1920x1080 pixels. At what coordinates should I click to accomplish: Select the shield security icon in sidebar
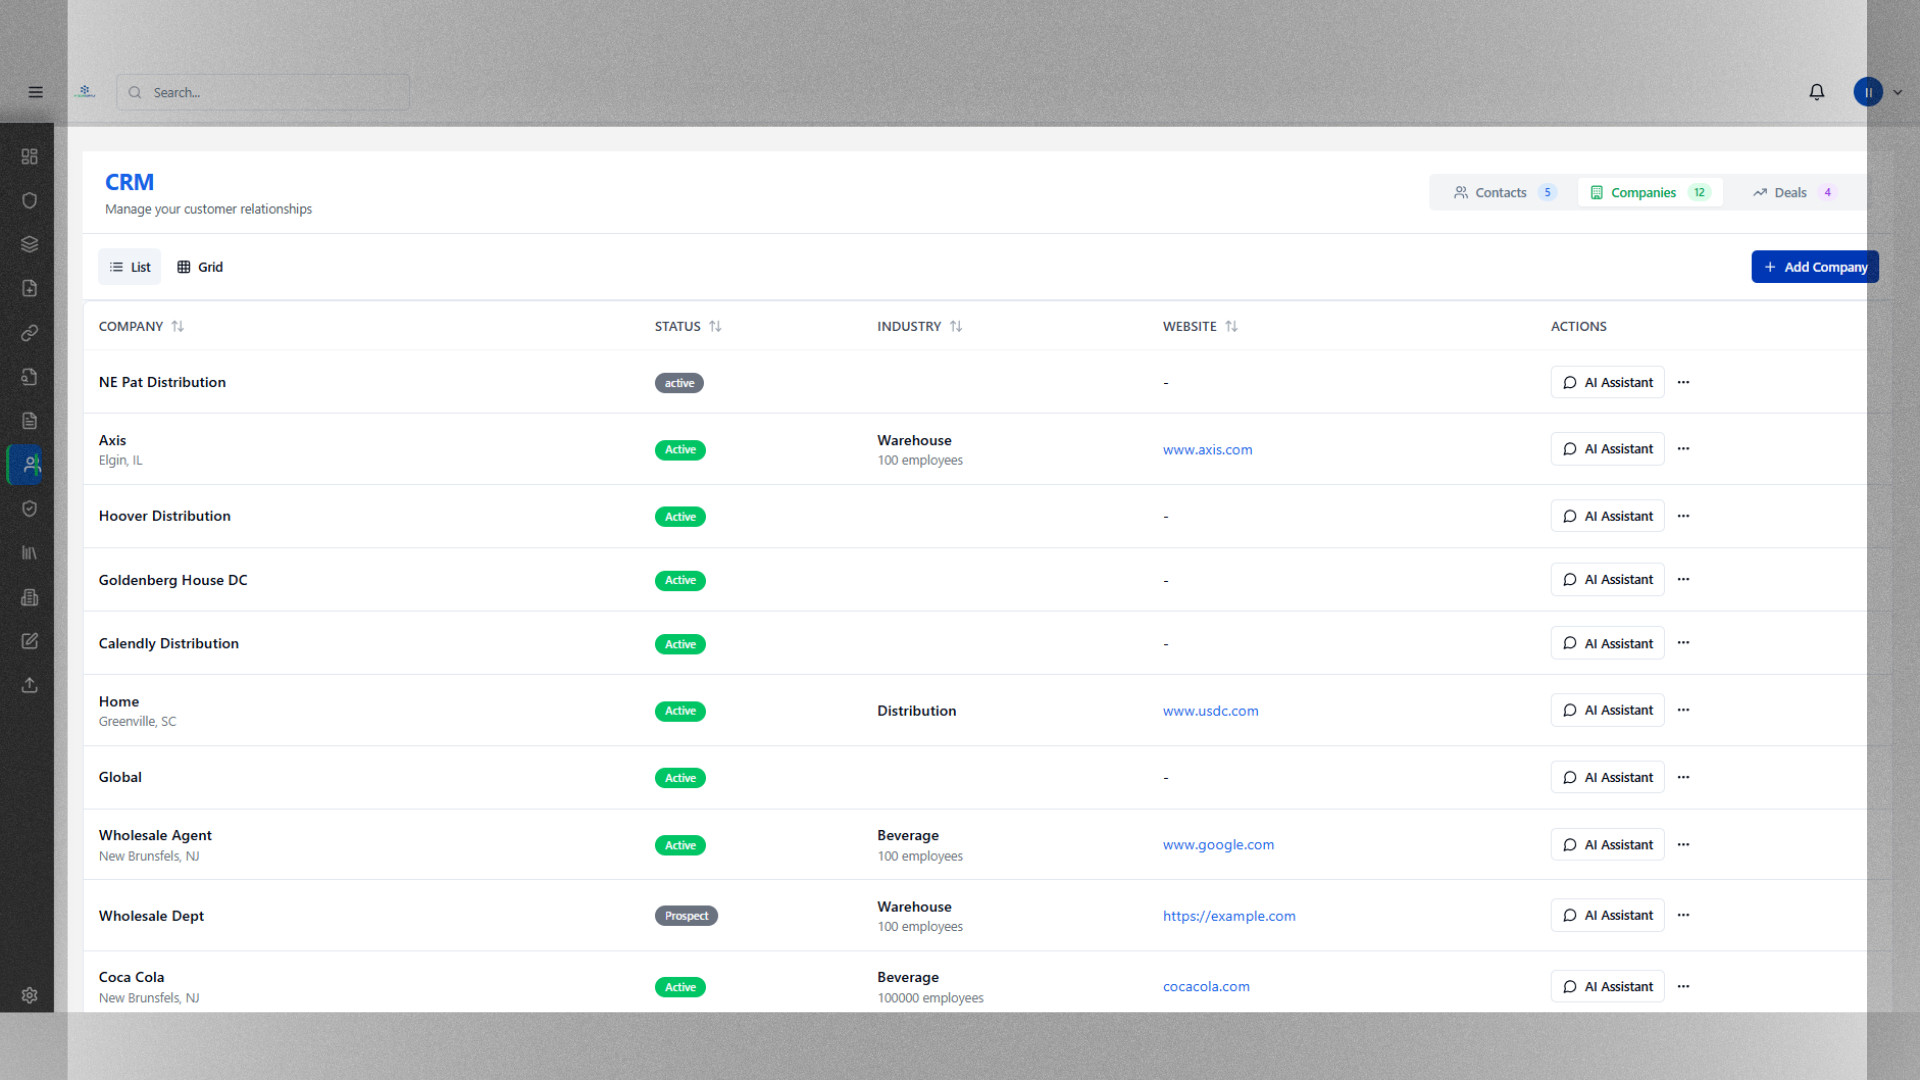[29, 200]
